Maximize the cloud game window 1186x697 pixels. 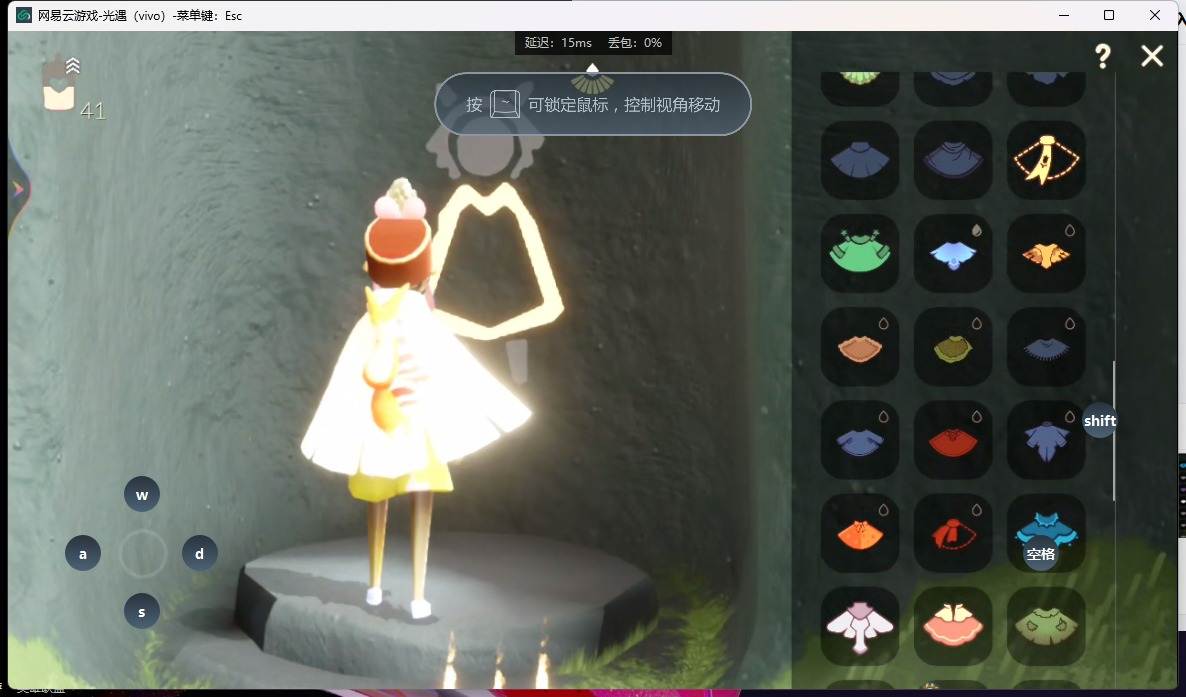point(1109,15)
